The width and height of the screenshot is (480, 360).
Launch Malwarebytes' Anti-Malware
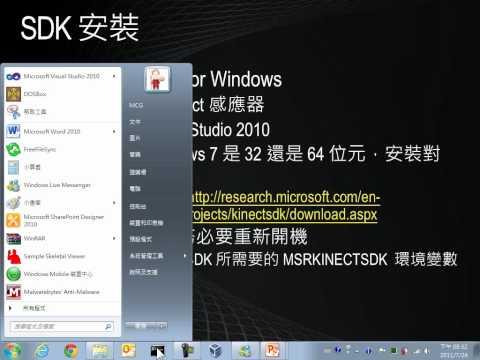62,292
